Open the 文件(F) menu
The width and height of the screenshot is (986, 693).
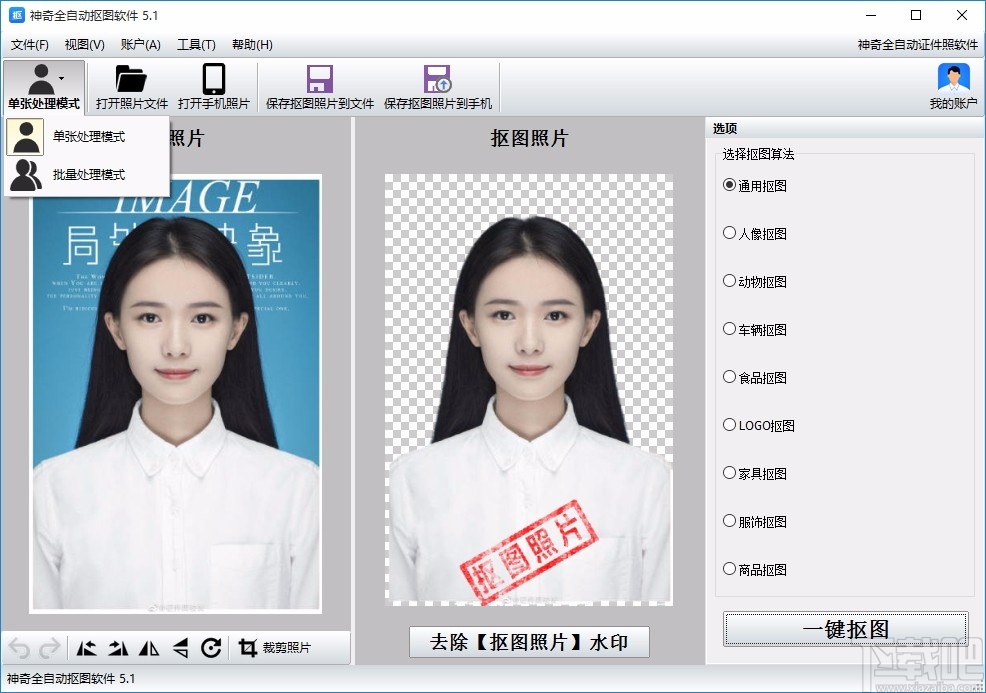pyautogui.click(x=30, y=45)
